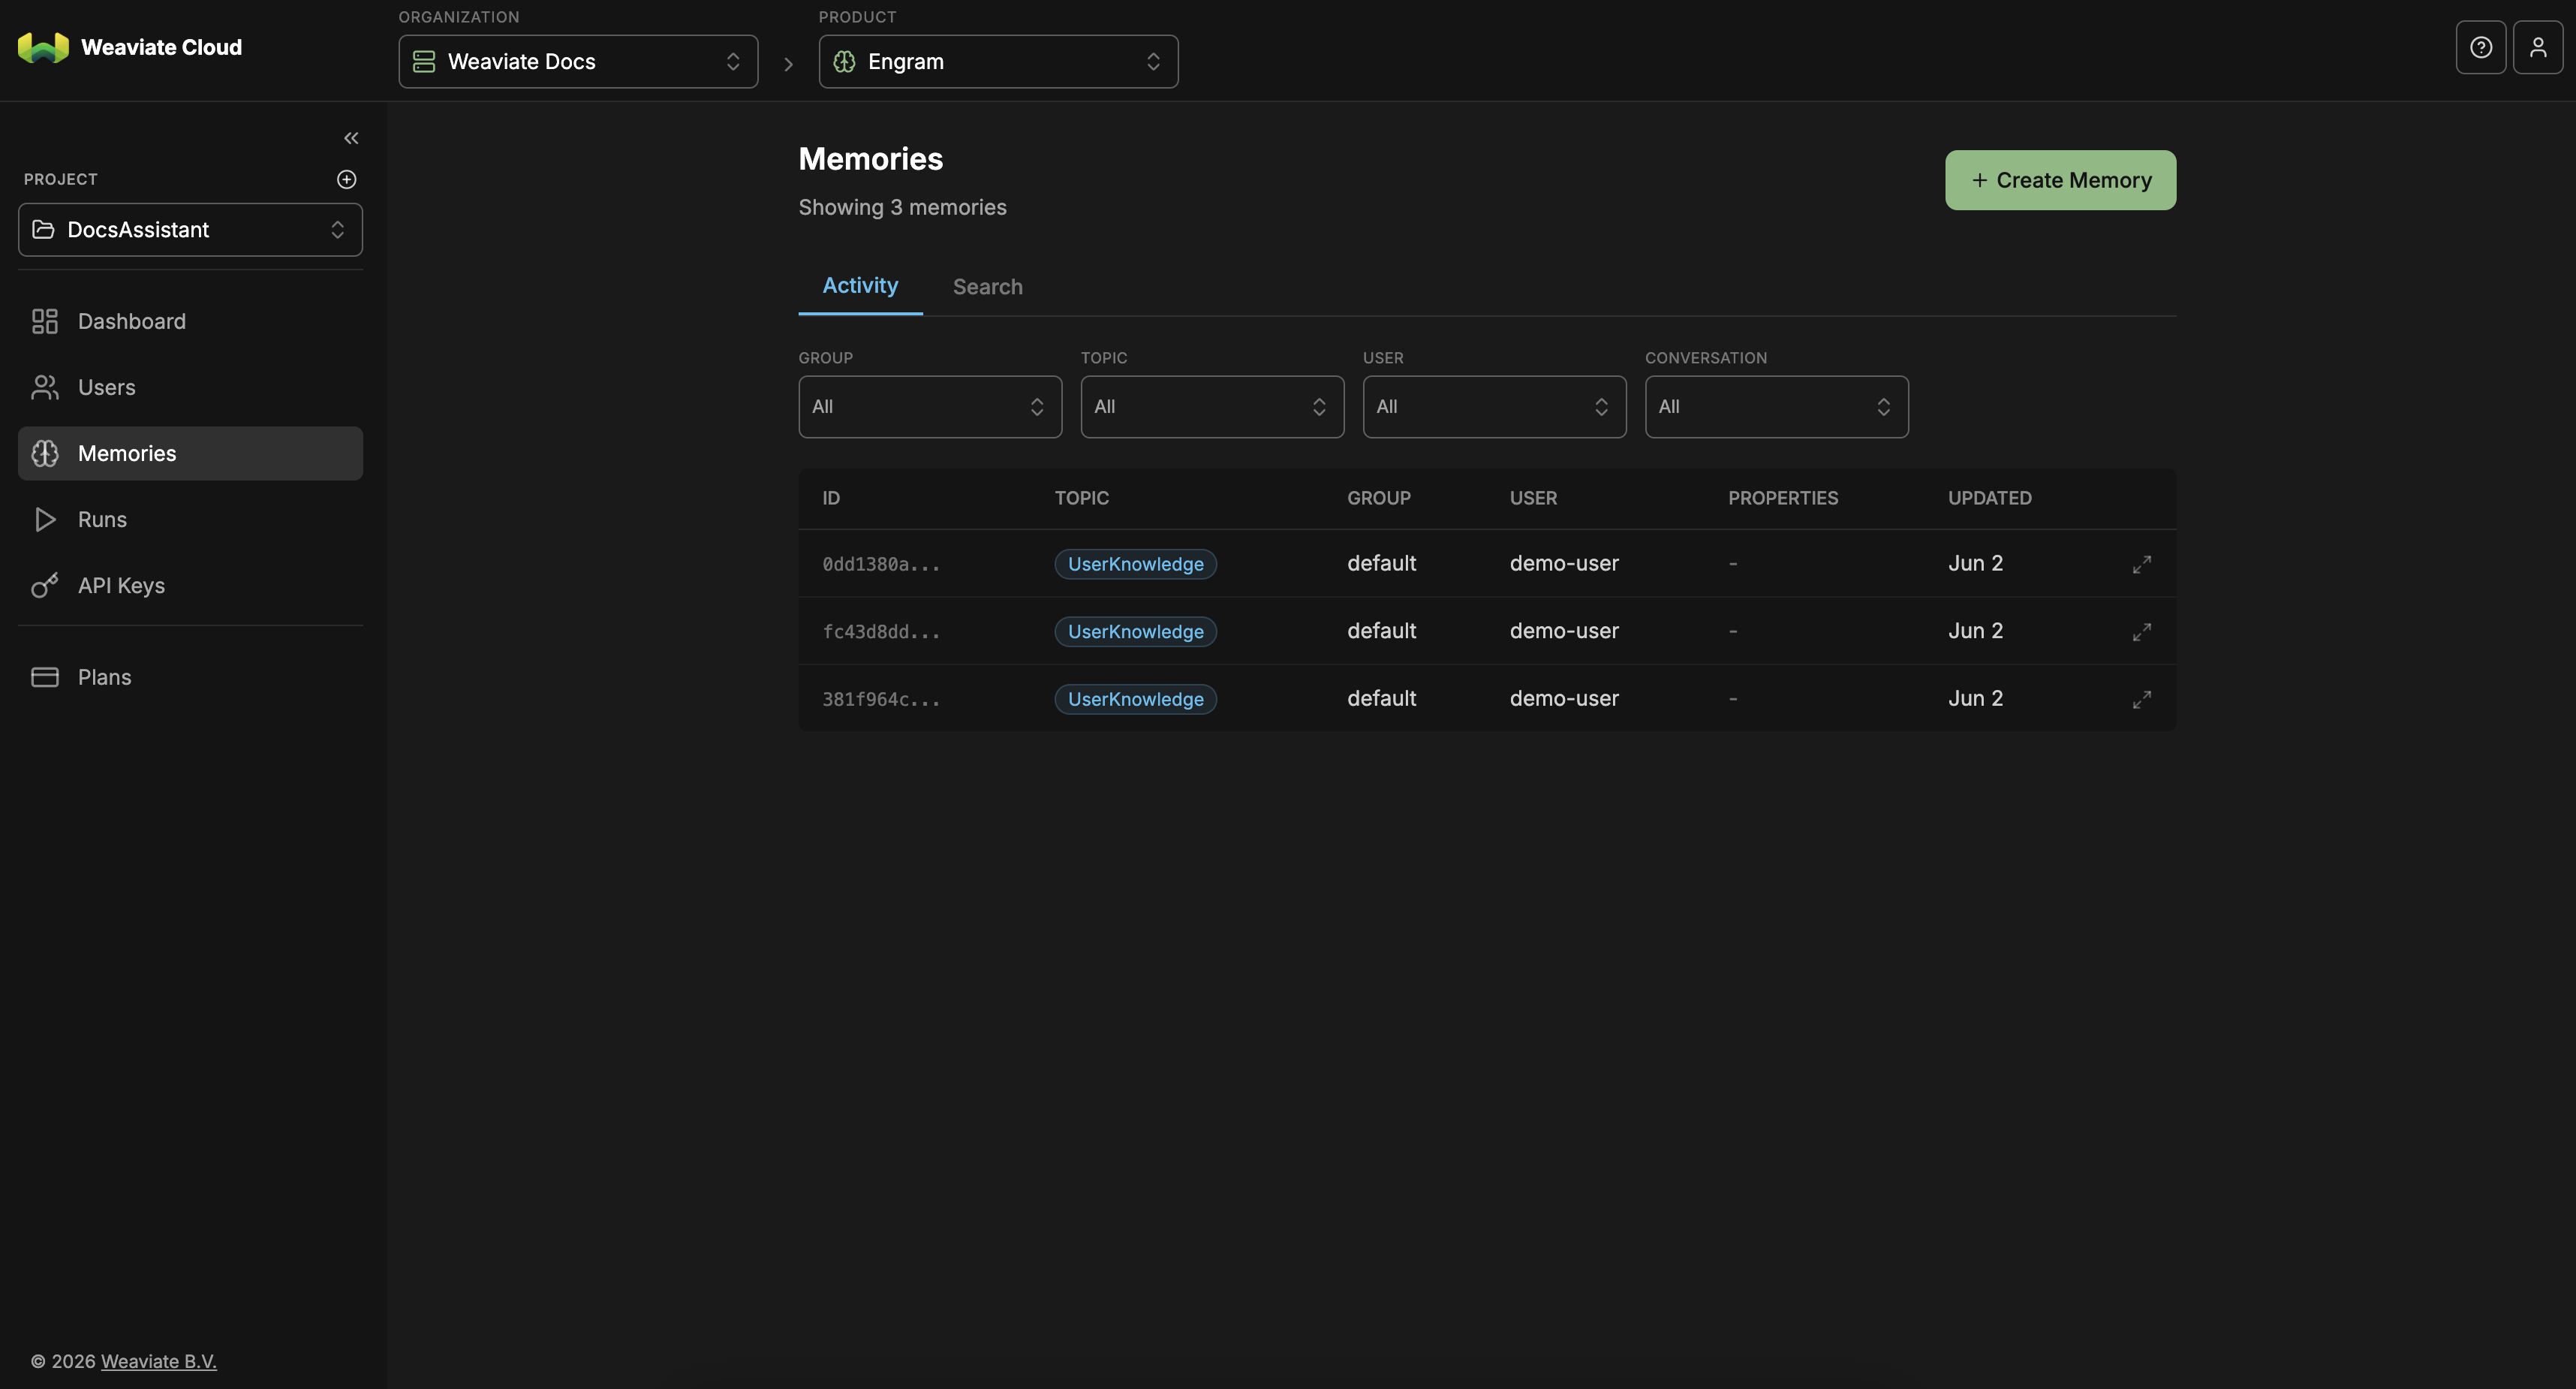Click the 'Showing 3 memories' text
Screen dimensions: 2576x1389
coord(902,207)
